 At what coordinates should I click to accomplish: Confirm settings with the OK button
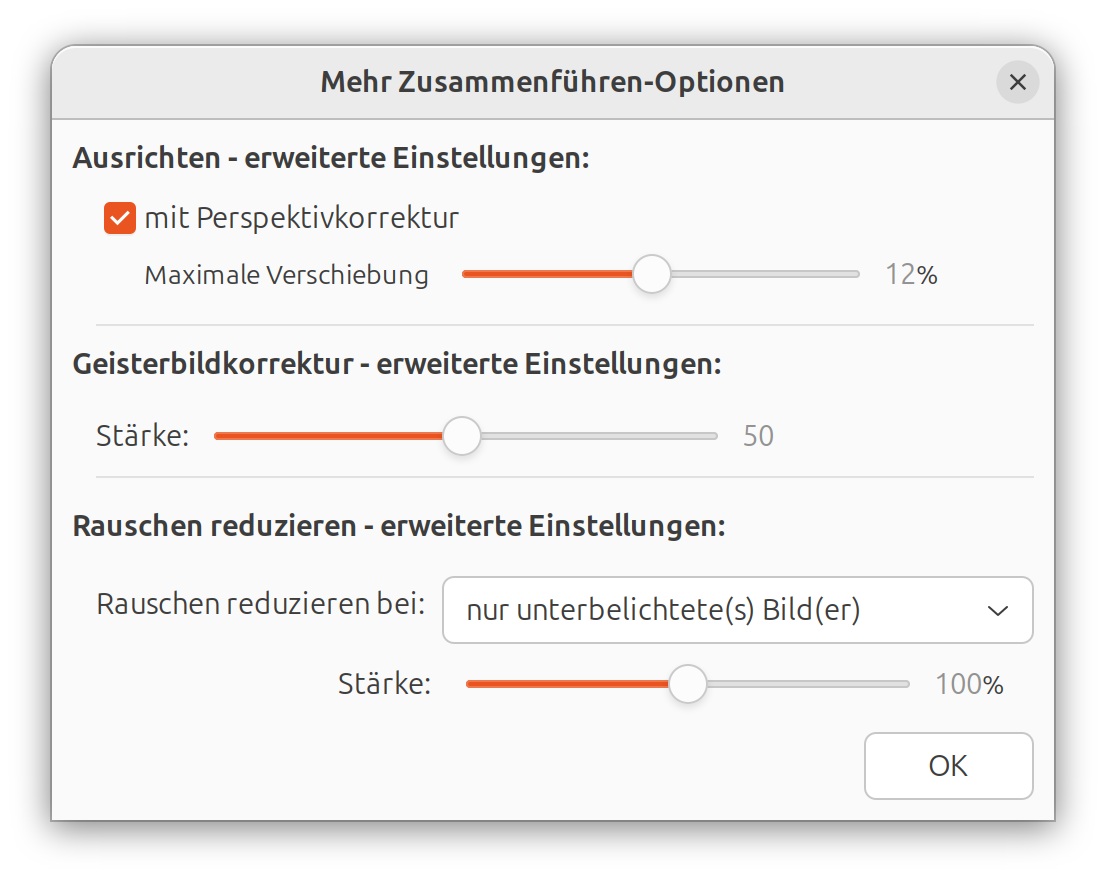948,766
